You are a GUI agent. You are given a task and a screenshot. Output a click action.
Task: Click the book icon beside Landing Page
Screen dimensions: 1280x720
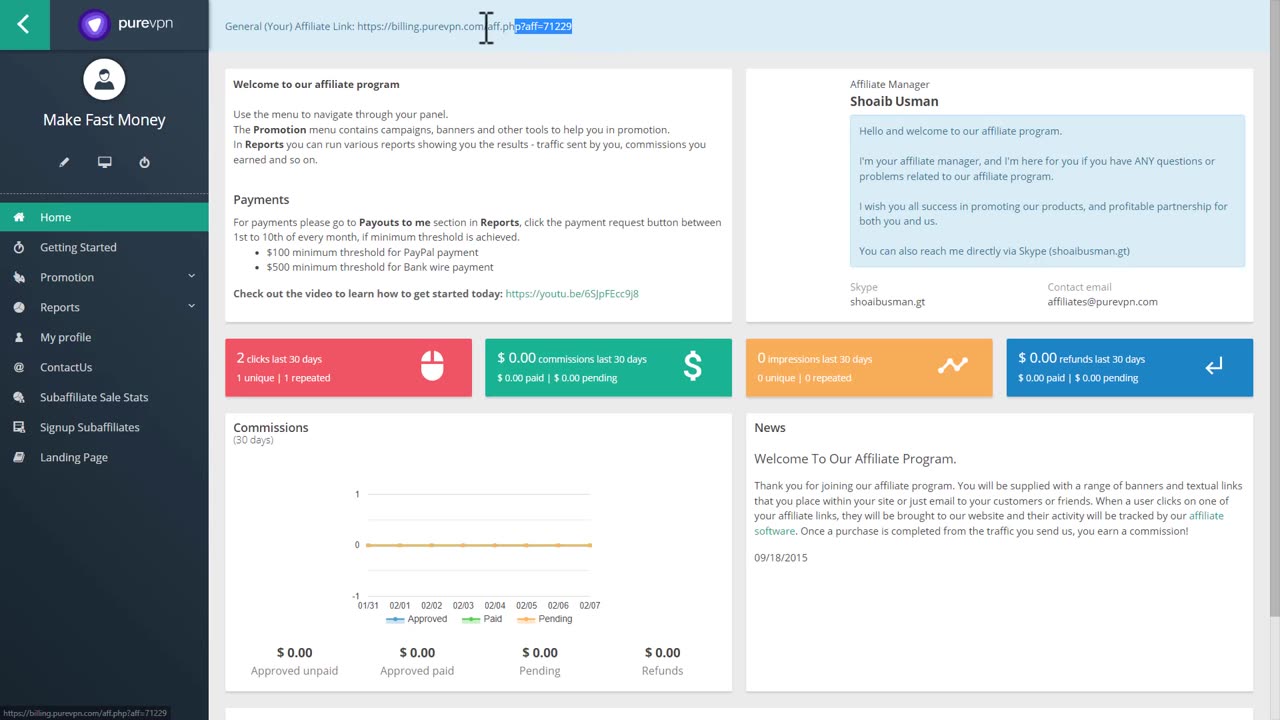coord(19,457)
